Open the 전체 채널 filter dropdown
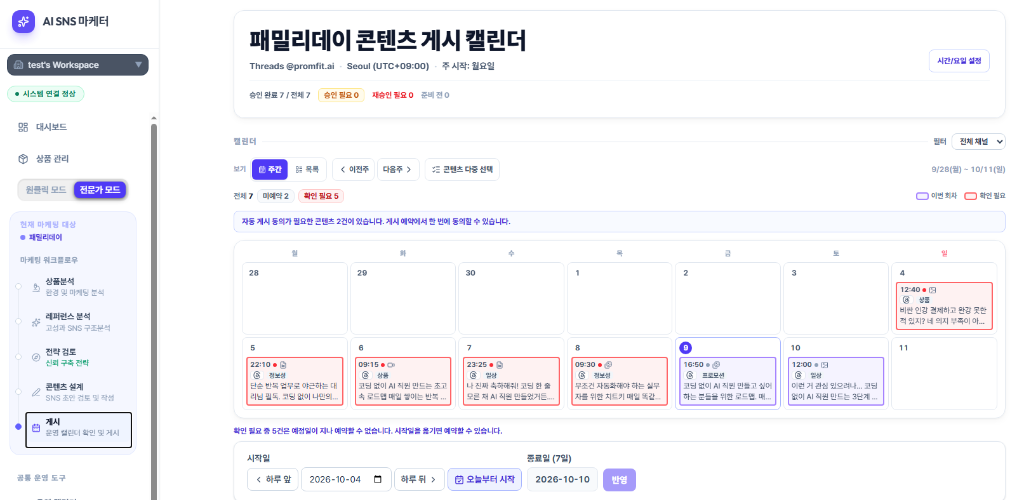This screenshot has width=1024, height=500. 978,141
